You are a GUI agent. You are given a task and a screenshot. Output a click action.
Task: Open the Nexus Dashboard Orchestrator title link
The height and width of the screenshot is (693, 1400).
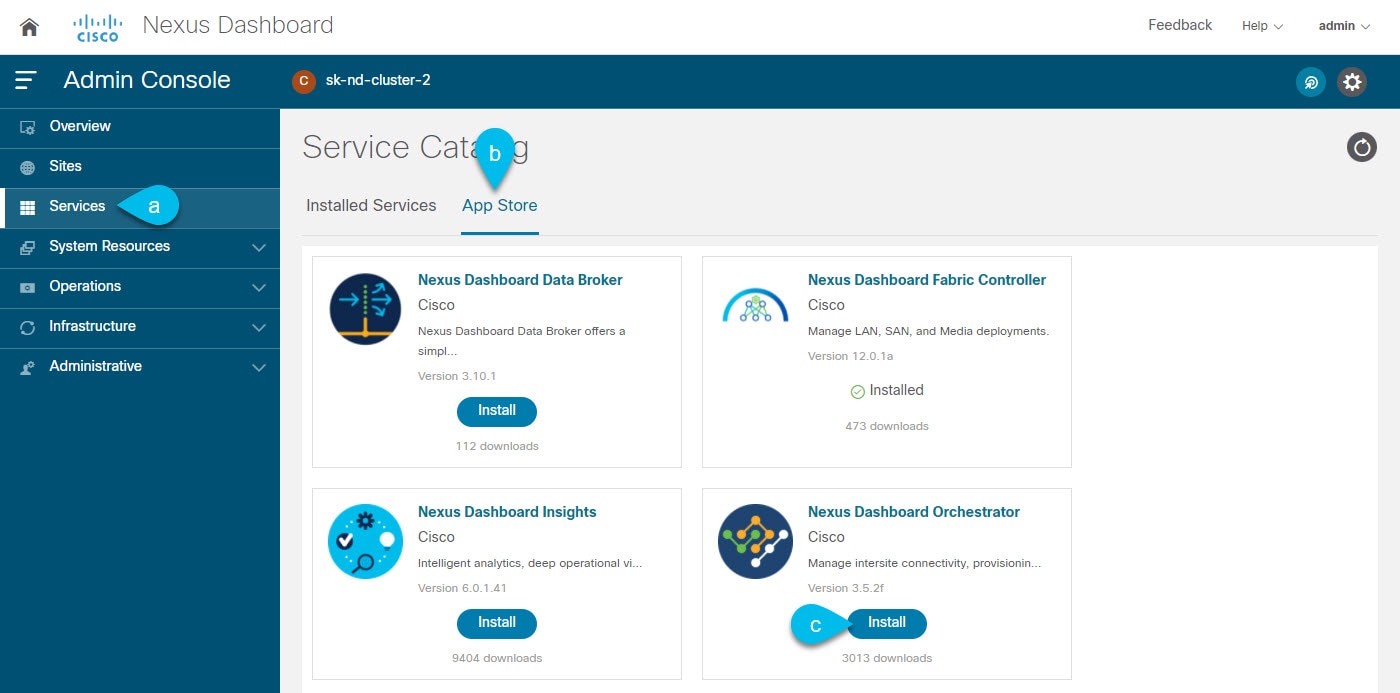click(x=914, y=512)
